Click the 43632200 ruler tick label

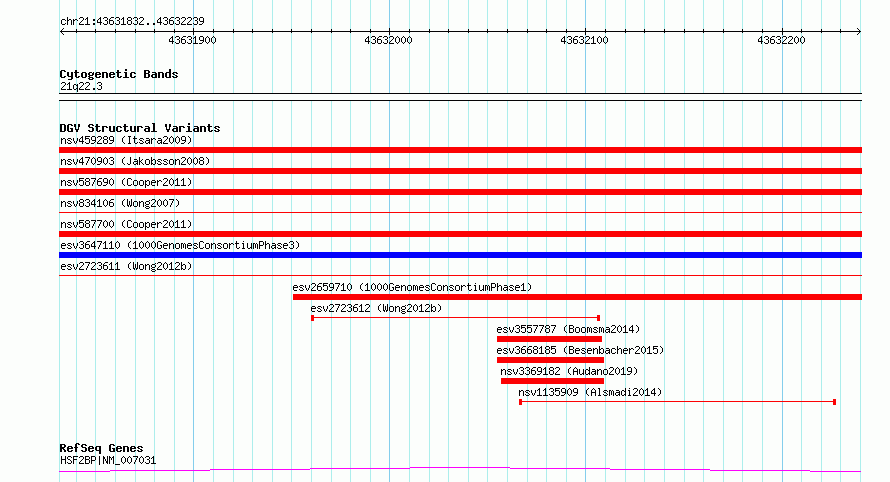tap(781, 40)
